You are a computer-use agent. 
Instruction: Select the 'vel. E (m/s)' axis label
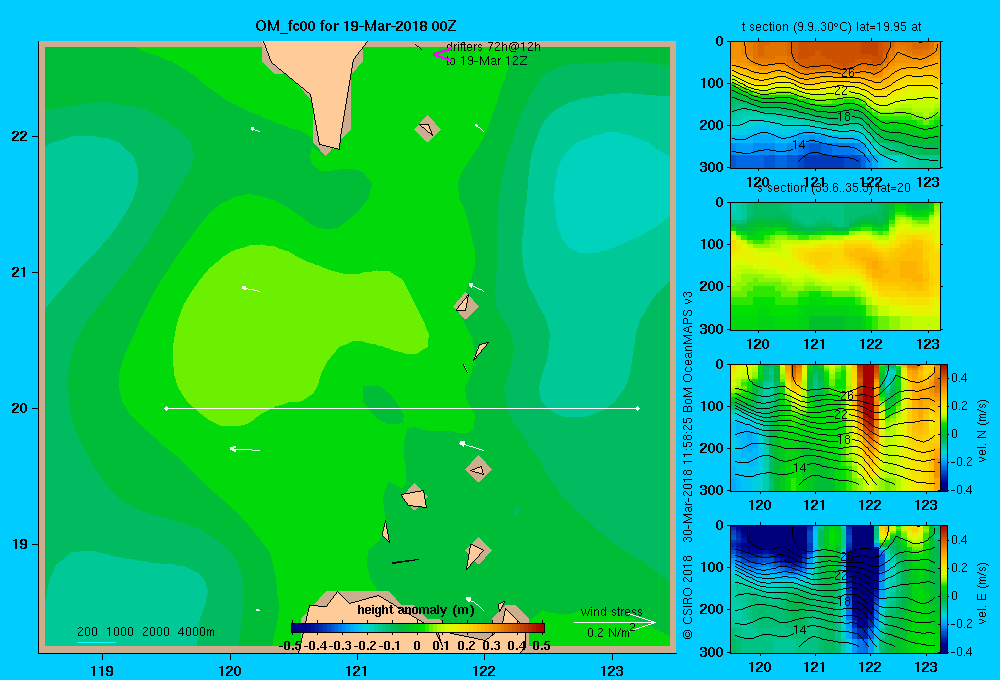point(983,593)
